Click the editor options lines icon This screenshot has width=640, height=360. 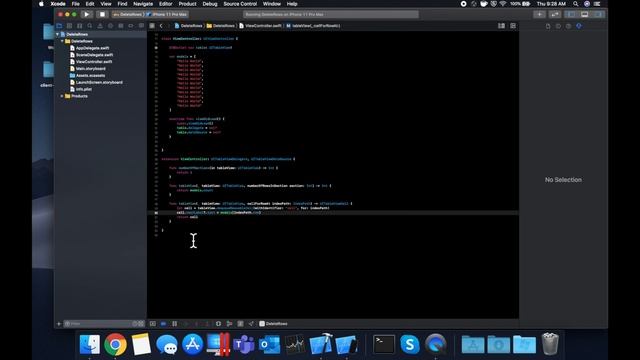tap(501, 26)
